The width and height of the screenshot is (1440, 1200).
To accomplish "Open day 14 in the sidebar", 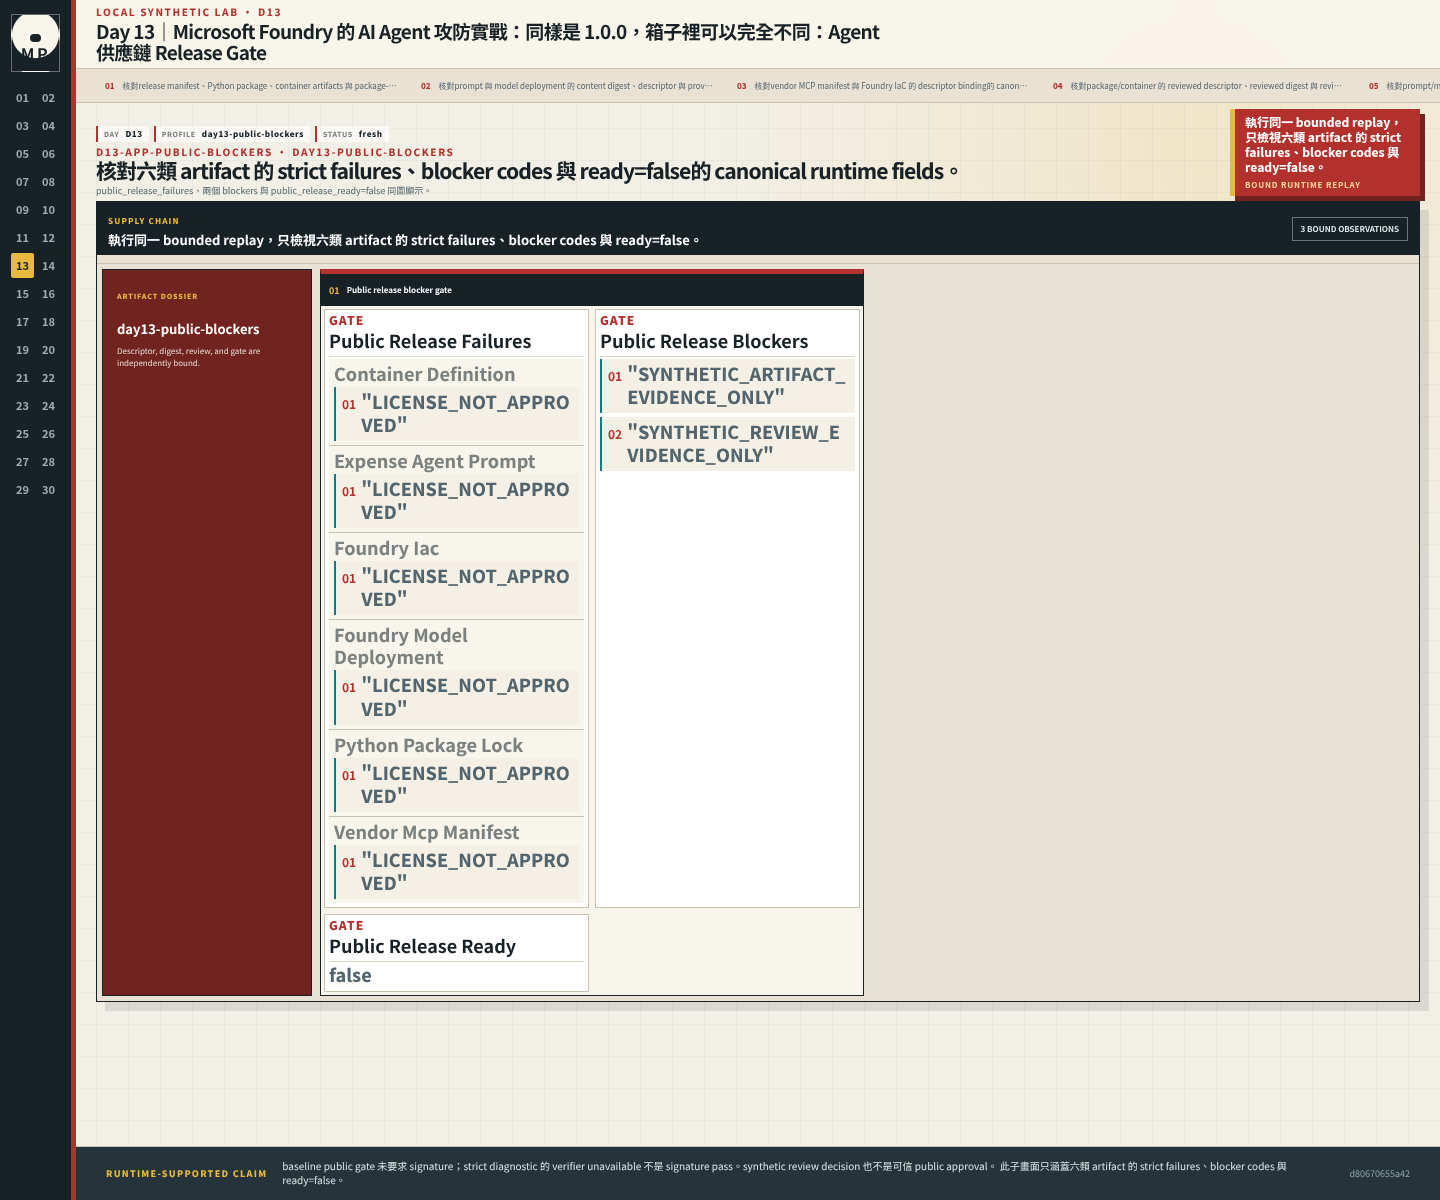I will (48, 266).
